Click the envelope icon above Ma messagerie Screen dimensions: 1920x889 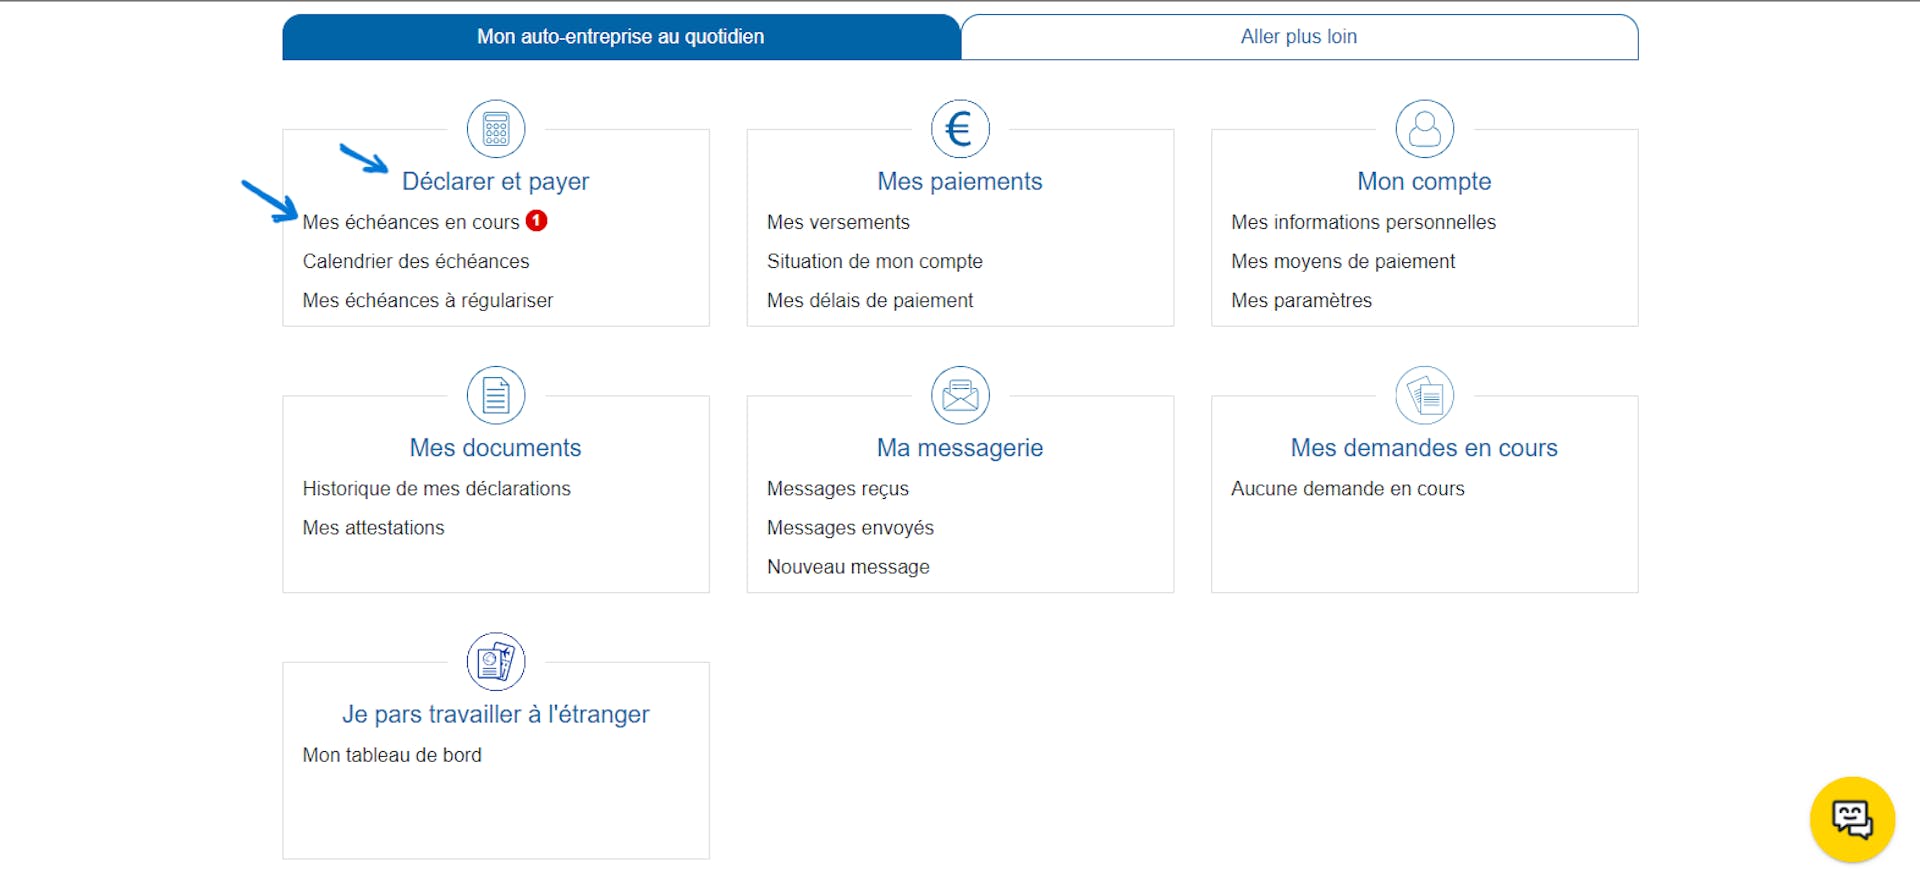(x=960, y=395)
